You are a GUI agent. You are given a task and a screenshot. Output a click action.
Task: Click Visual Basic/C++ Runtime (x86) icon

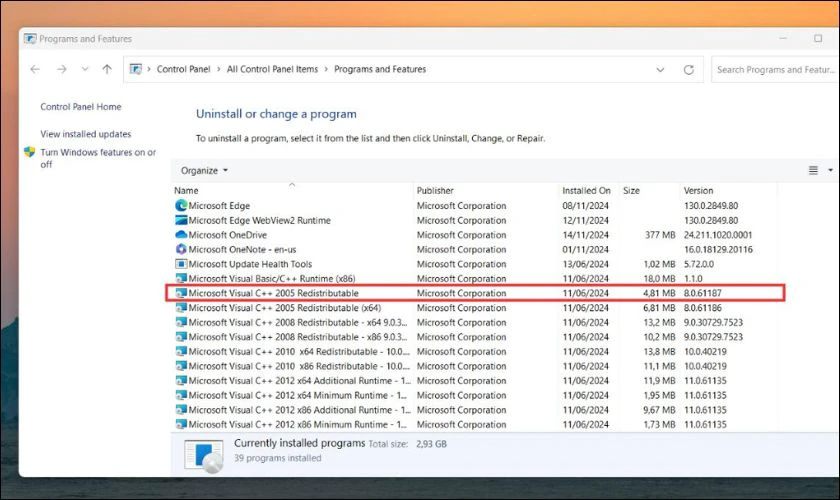pos(181,278)
